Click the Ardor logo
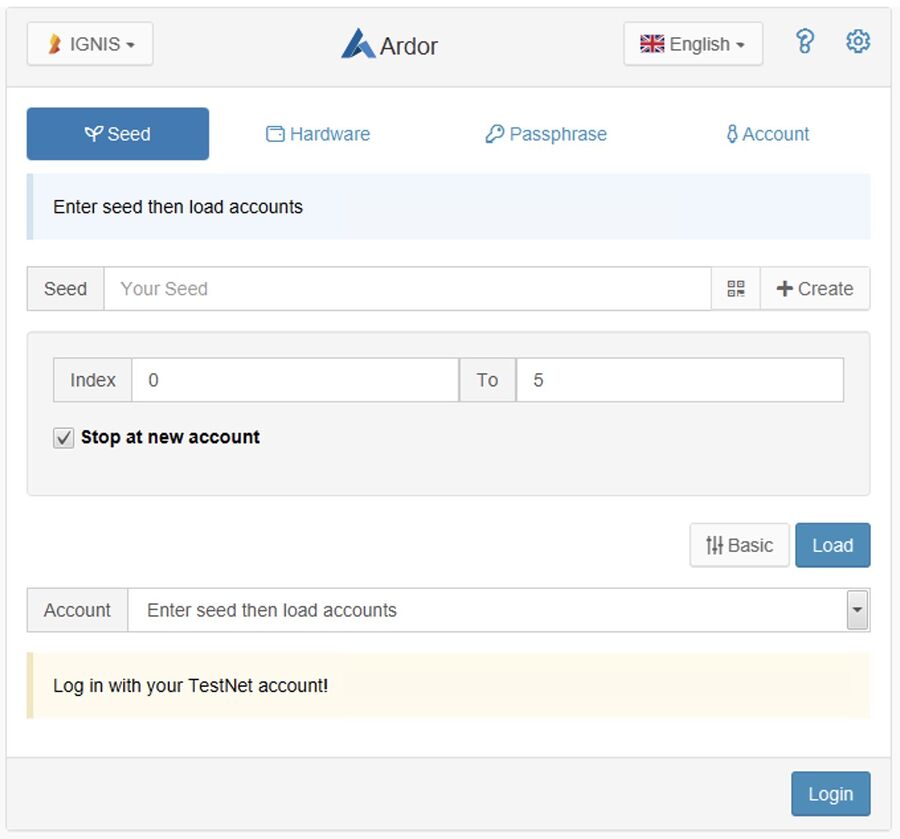Viewport: 900px width, 839px height. click(x=388, y=44)
